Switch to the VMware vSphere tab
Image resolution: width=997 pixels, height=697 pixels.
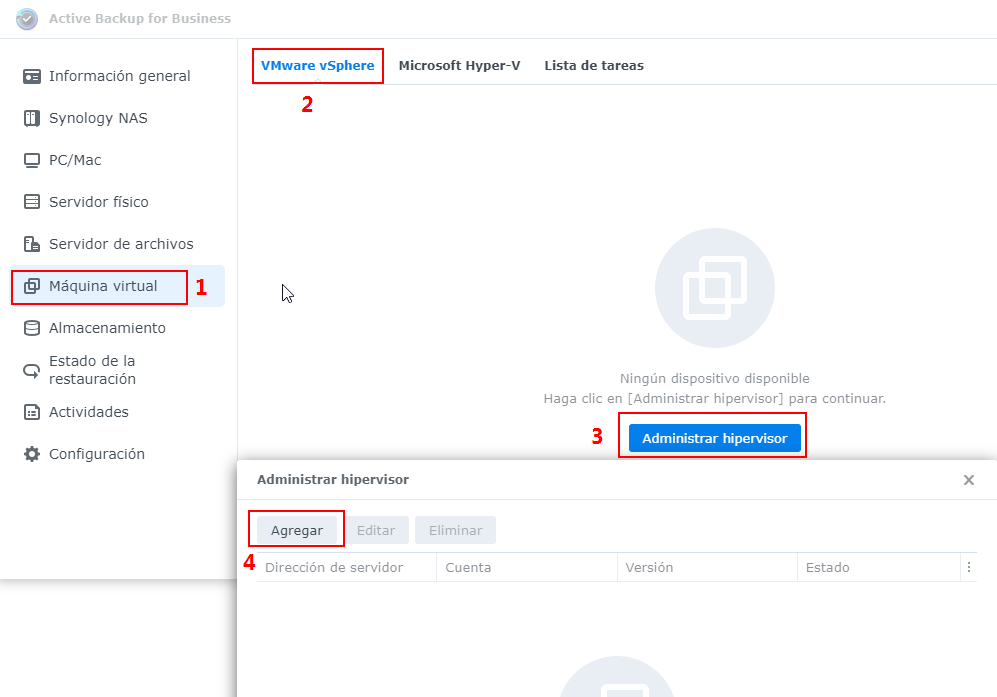[x=317, y=66]
